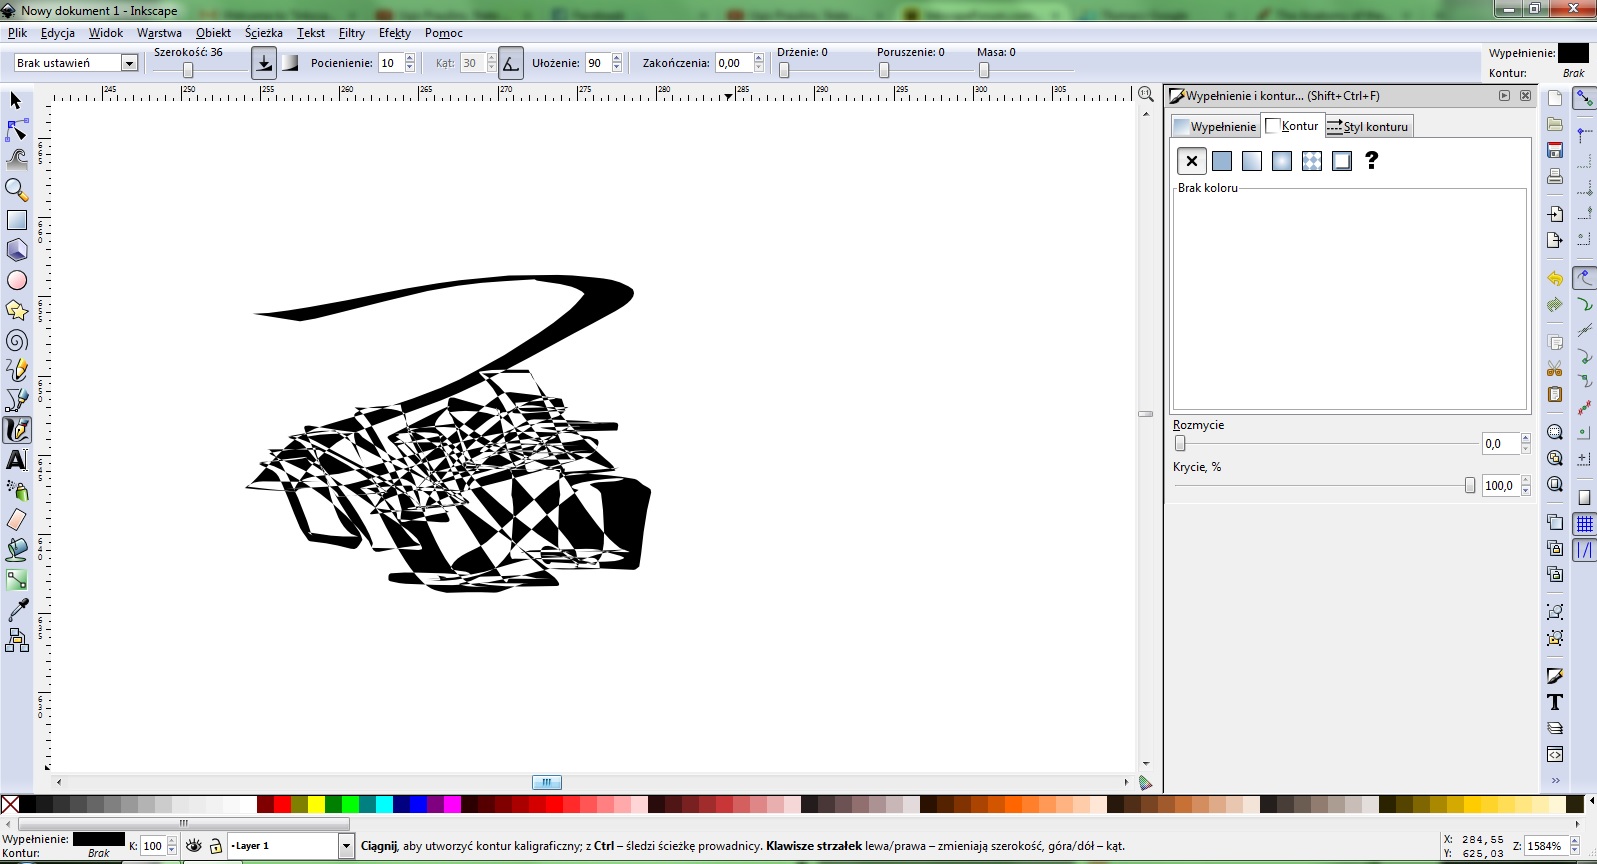Open the Brak ustawień presets dropdown
1597x864 pixels.
coord(129,63)
